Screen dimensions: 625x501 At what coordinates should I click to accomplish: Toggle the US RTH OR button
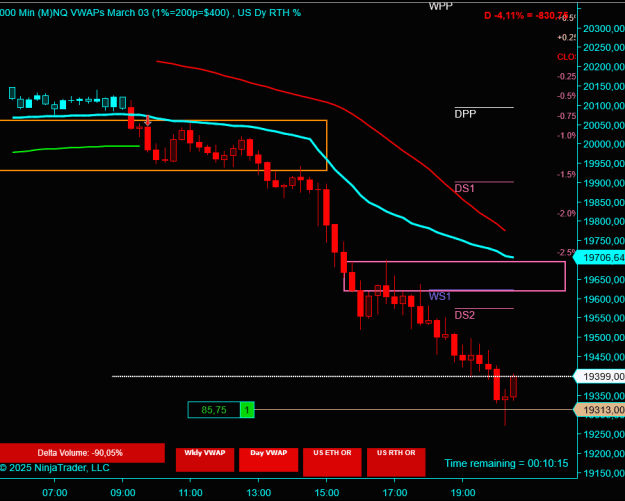pos(396,462)
